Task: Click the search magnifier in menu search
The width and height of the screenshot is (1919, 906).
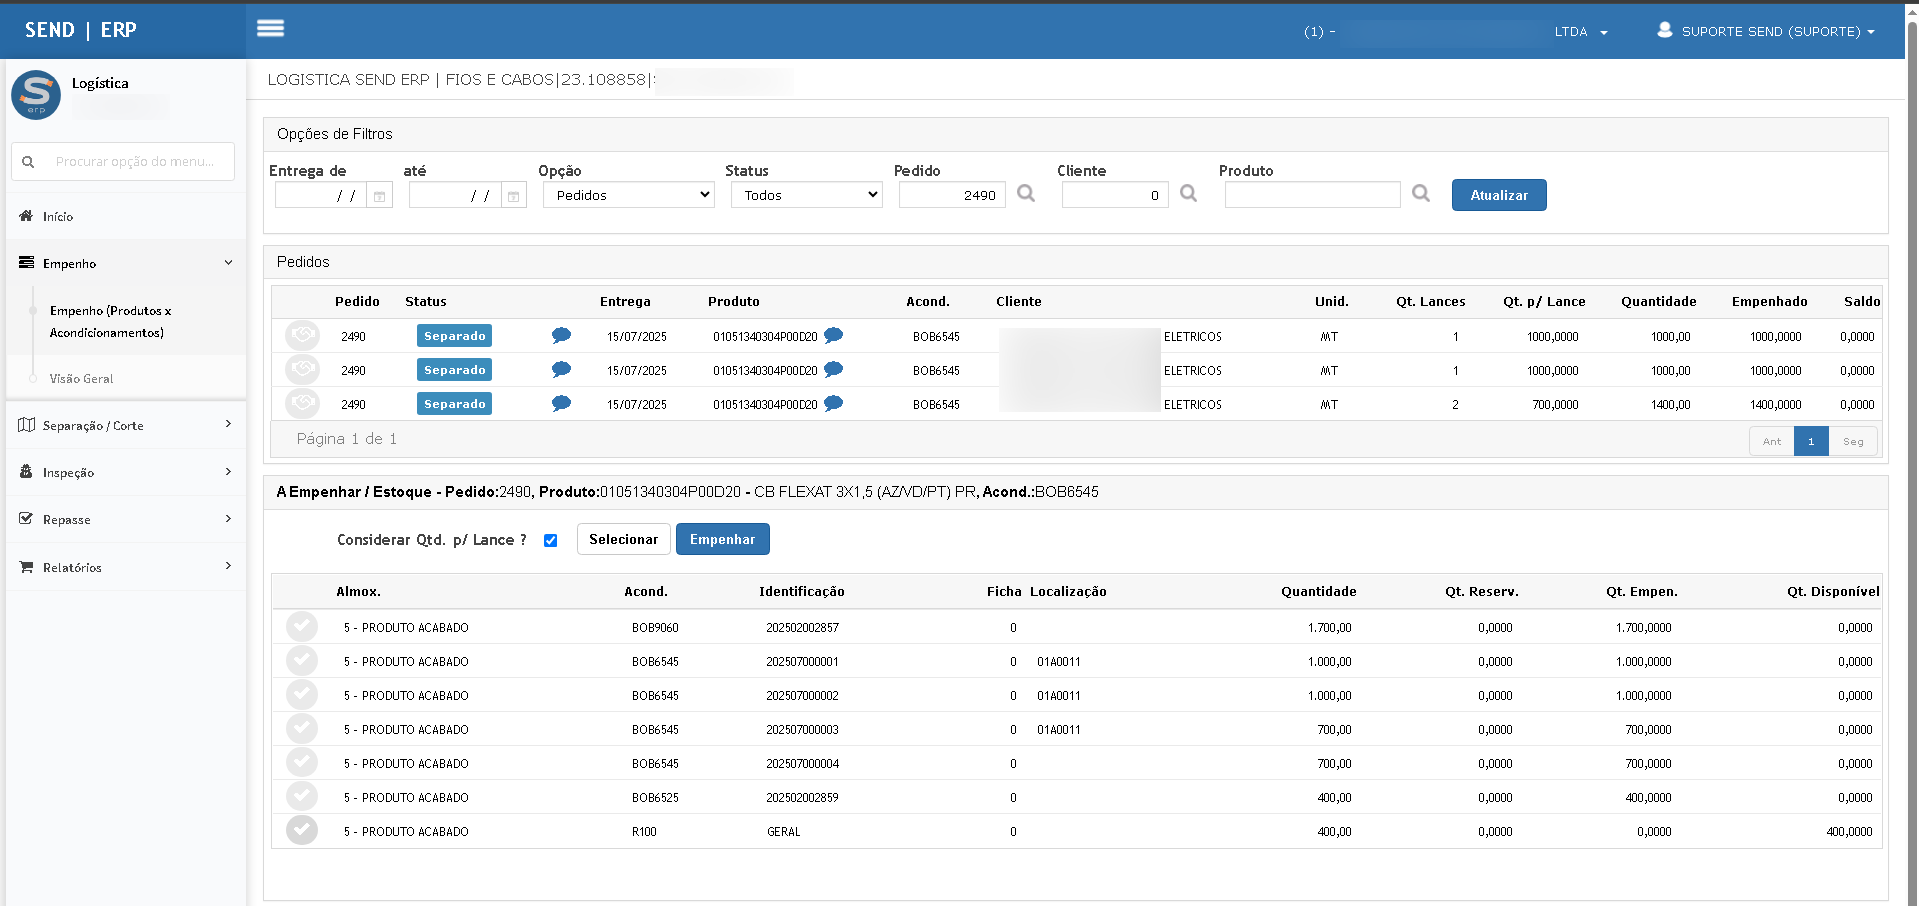Action: tap(28, 161)
